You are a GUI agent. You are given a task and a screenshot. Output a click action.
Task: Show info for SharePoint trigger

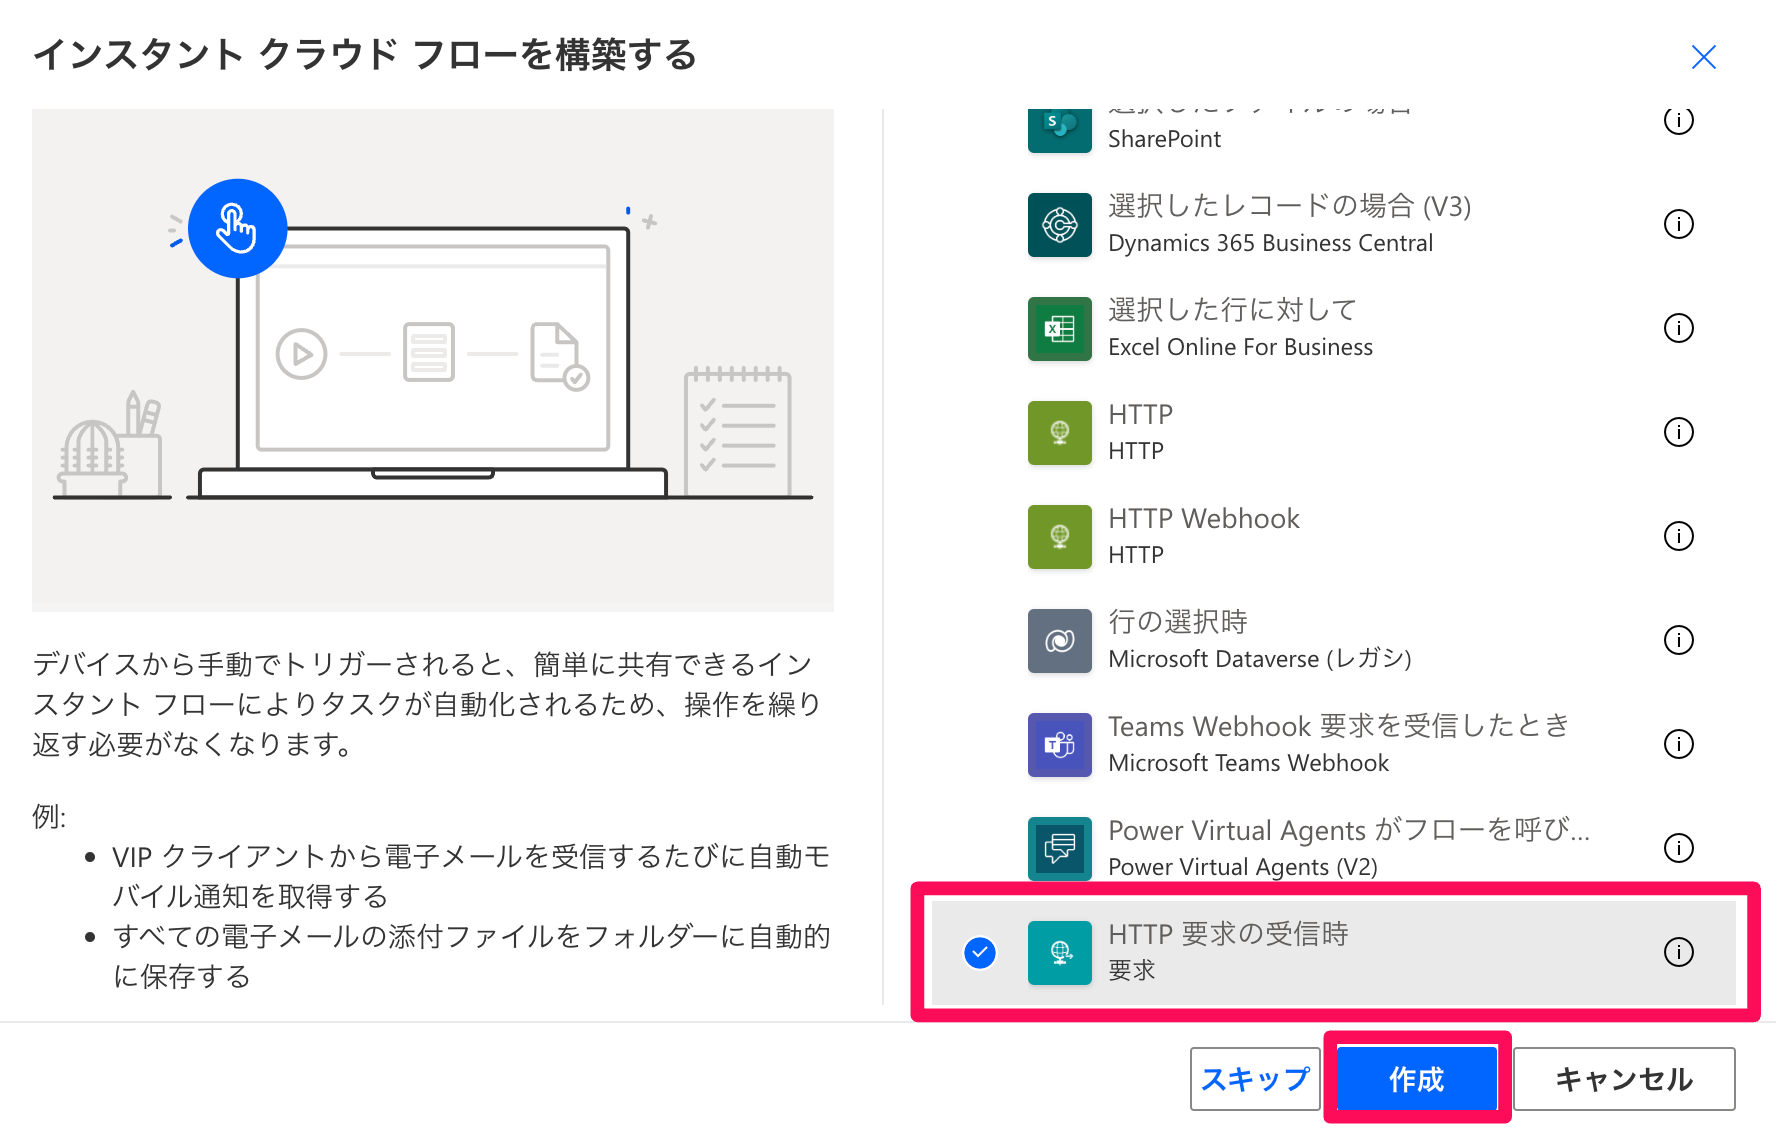1678,120
